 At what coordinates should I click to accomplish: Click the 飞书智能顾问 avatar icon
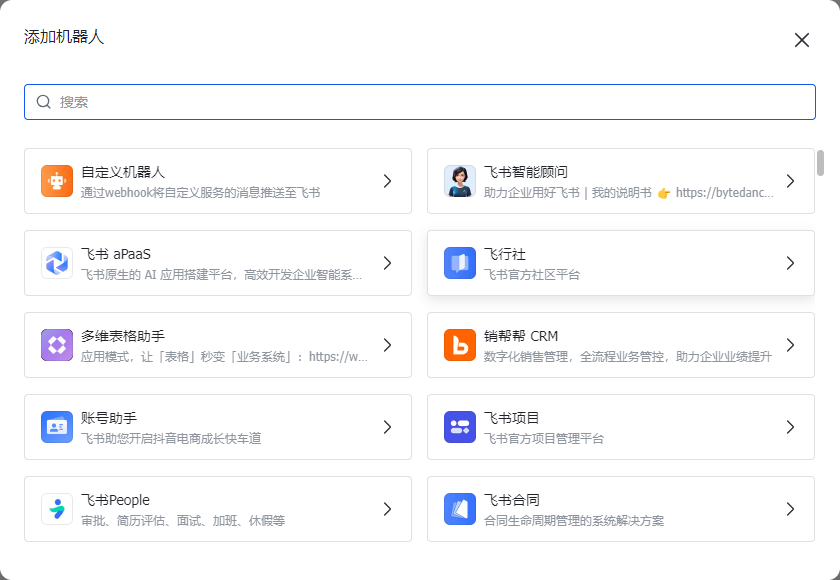[460, 181]
